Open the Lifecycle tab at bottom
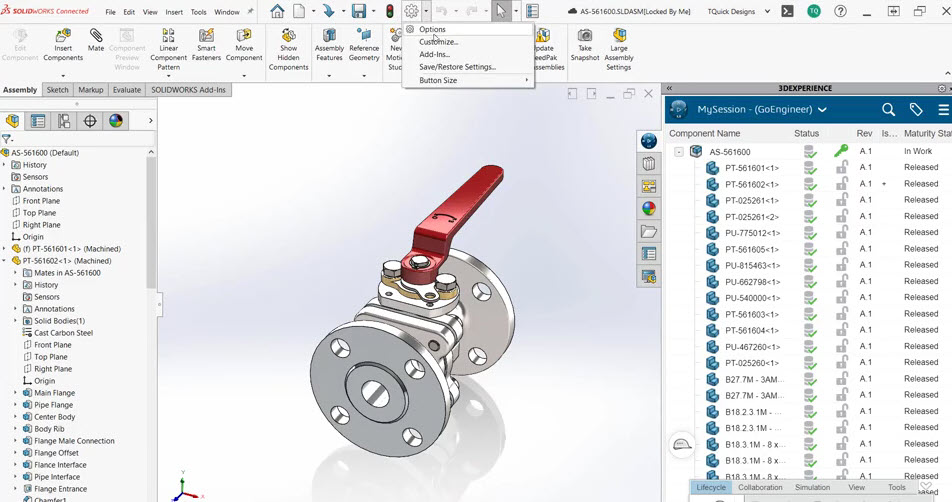Image resolution: width=952 pixels, height=502 pixels. coord(711,487)
